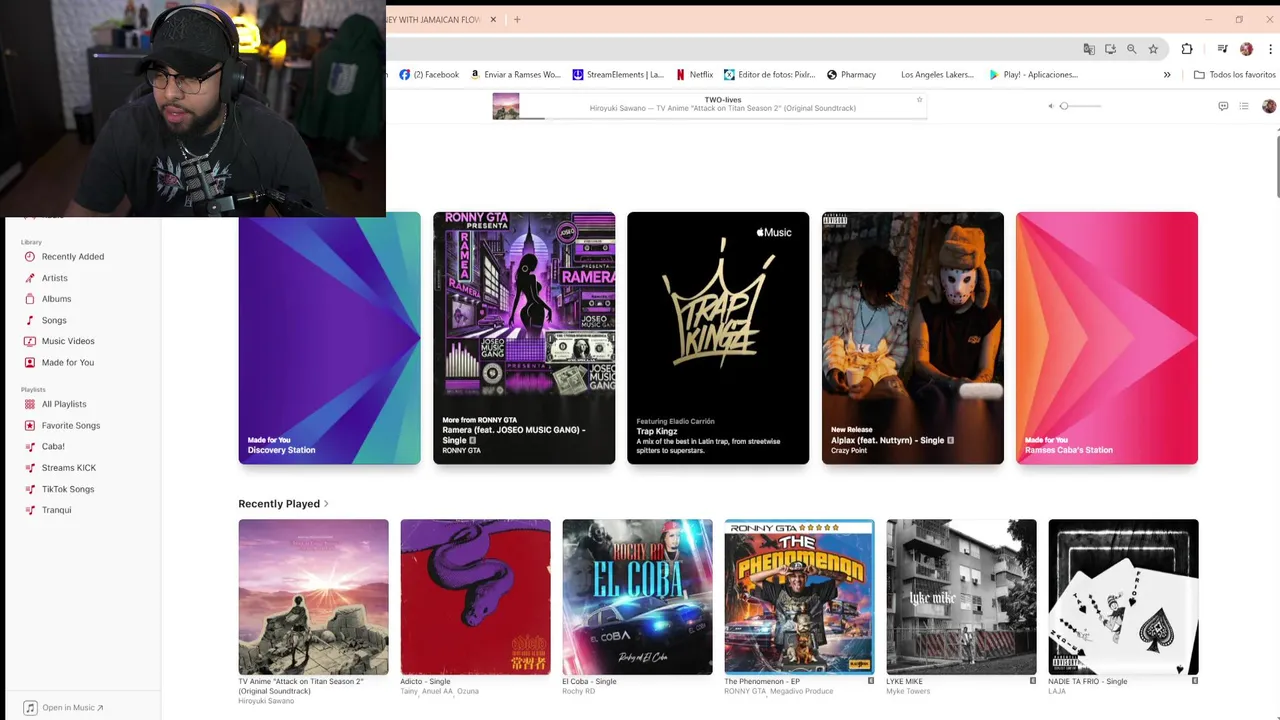1280x720 pixels.
Task: Click the Hiroyuki Sawano artist link under the album
Action: tap(266, 701)
